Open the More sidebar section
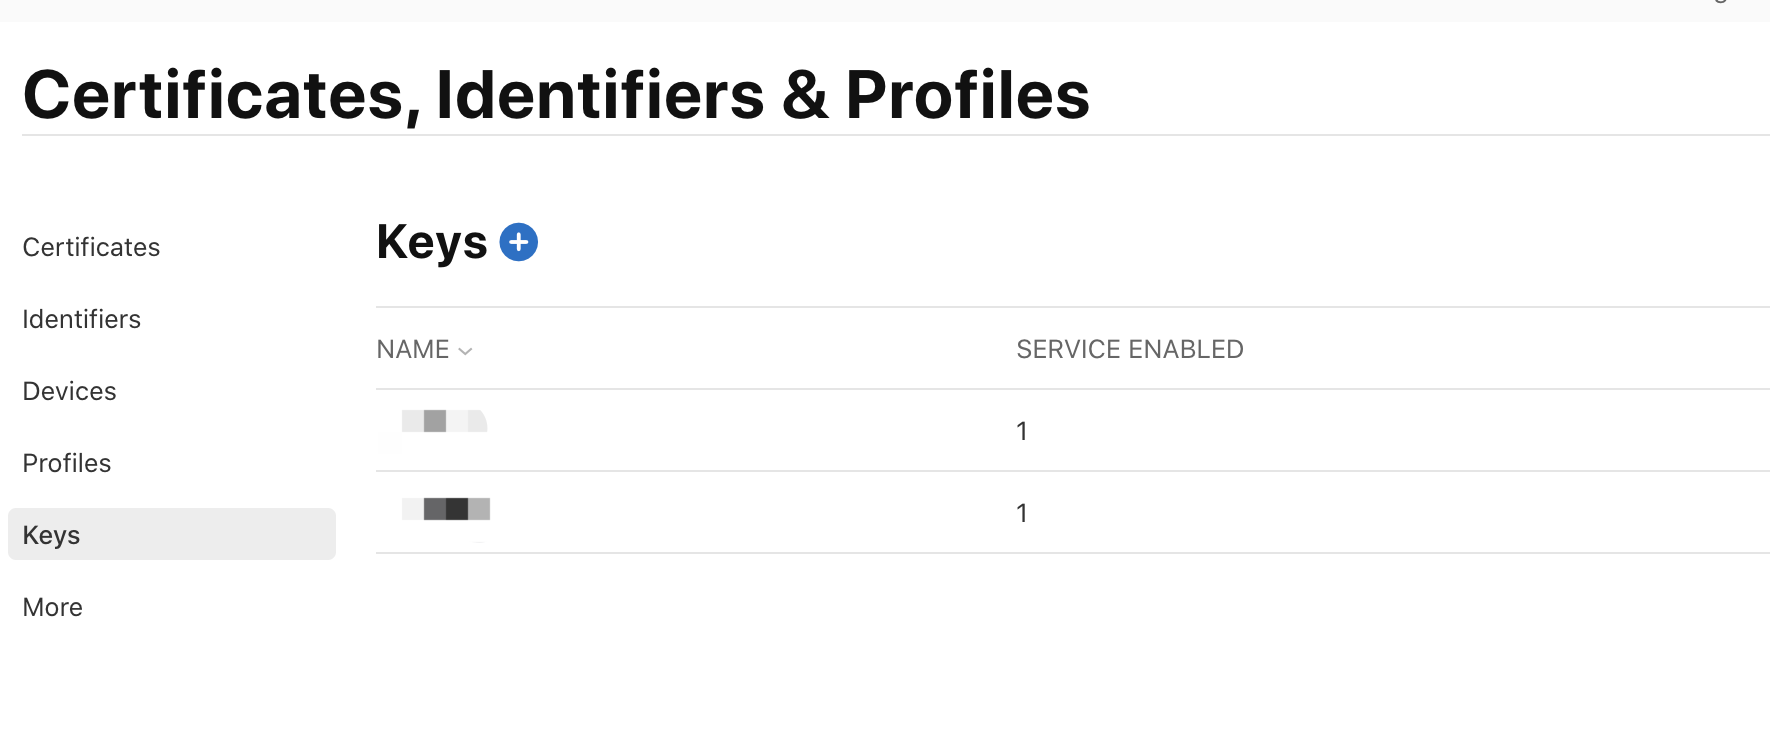This screenshot has width=1770, height=750. coord(53,607)
